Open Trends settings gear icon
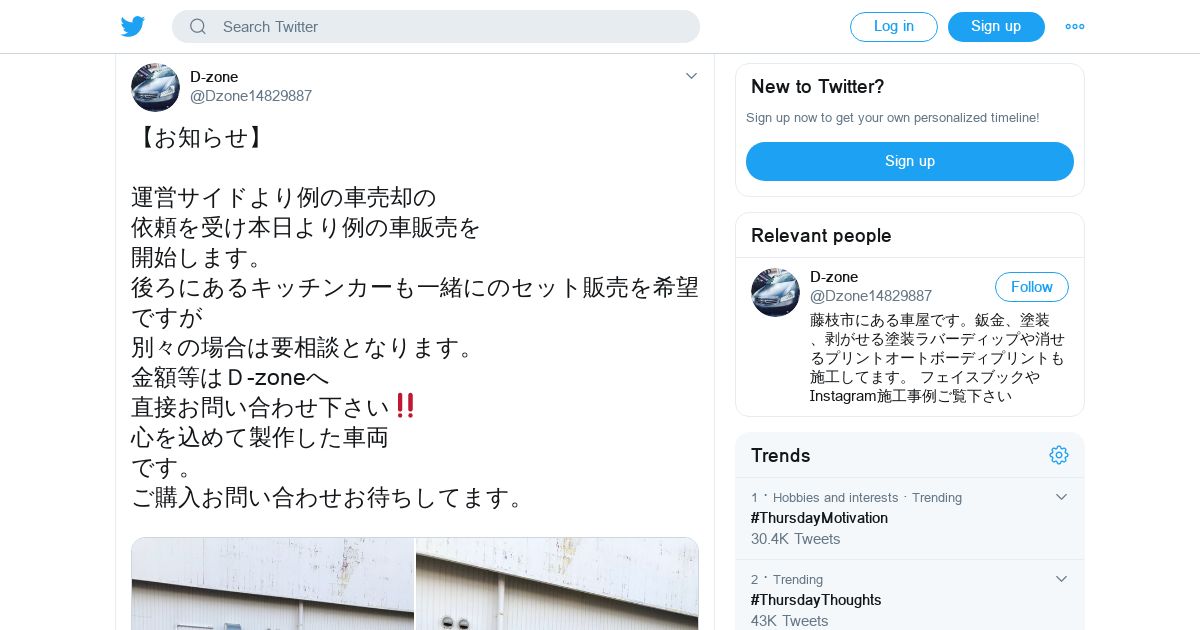Image resolution: width=1200 pixels, height=630 pixels. tap(1059, 455)
